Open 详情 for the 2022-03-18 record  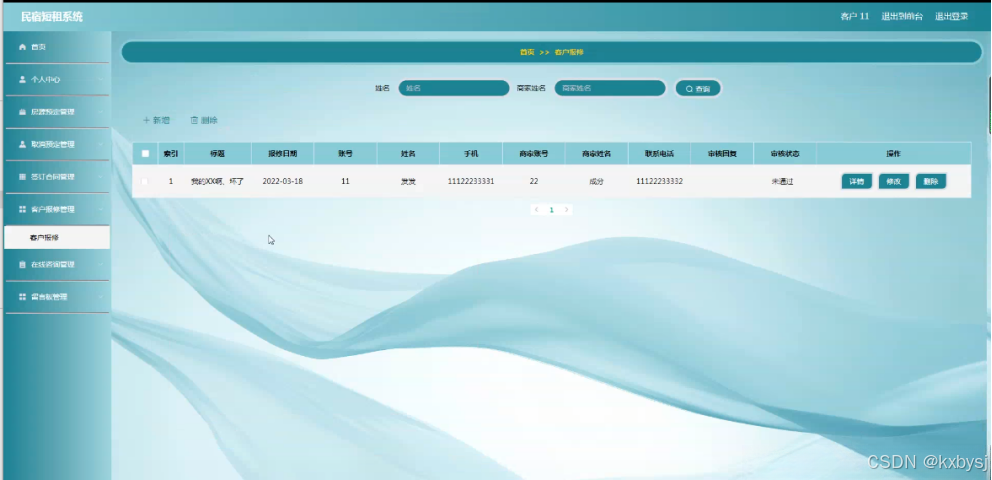click(x=857, y=182)
